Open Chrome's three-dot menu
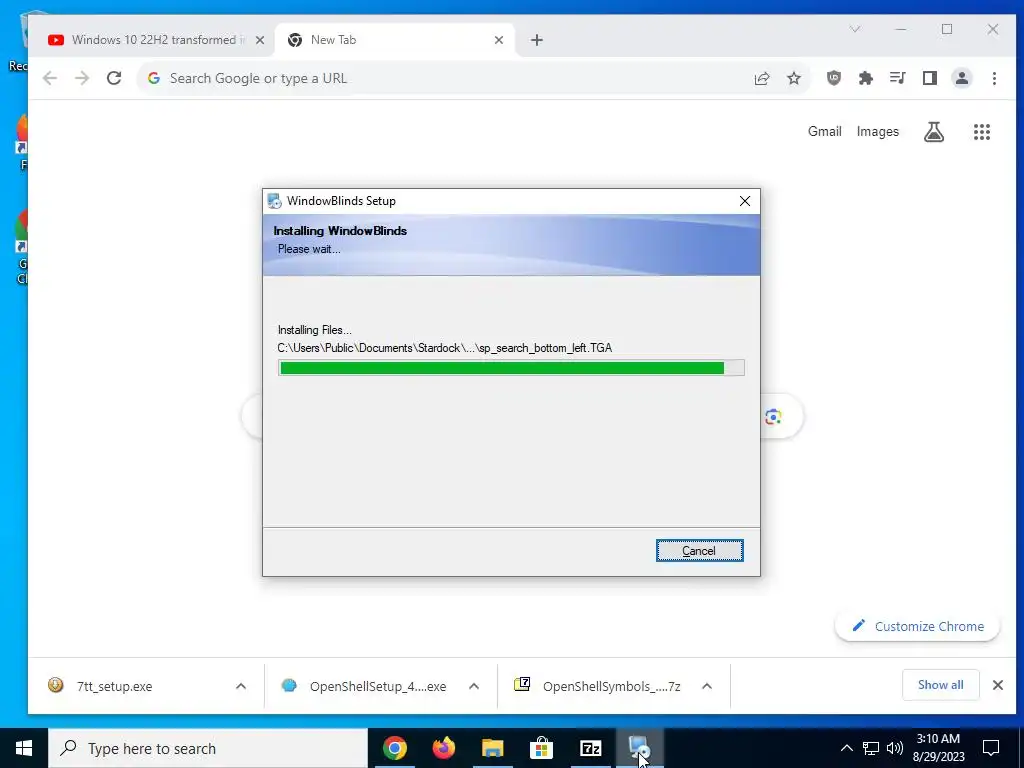Image resolution: width=1024 pixels, height=768 pixels. pyautogui.click(x=994, y=78)
